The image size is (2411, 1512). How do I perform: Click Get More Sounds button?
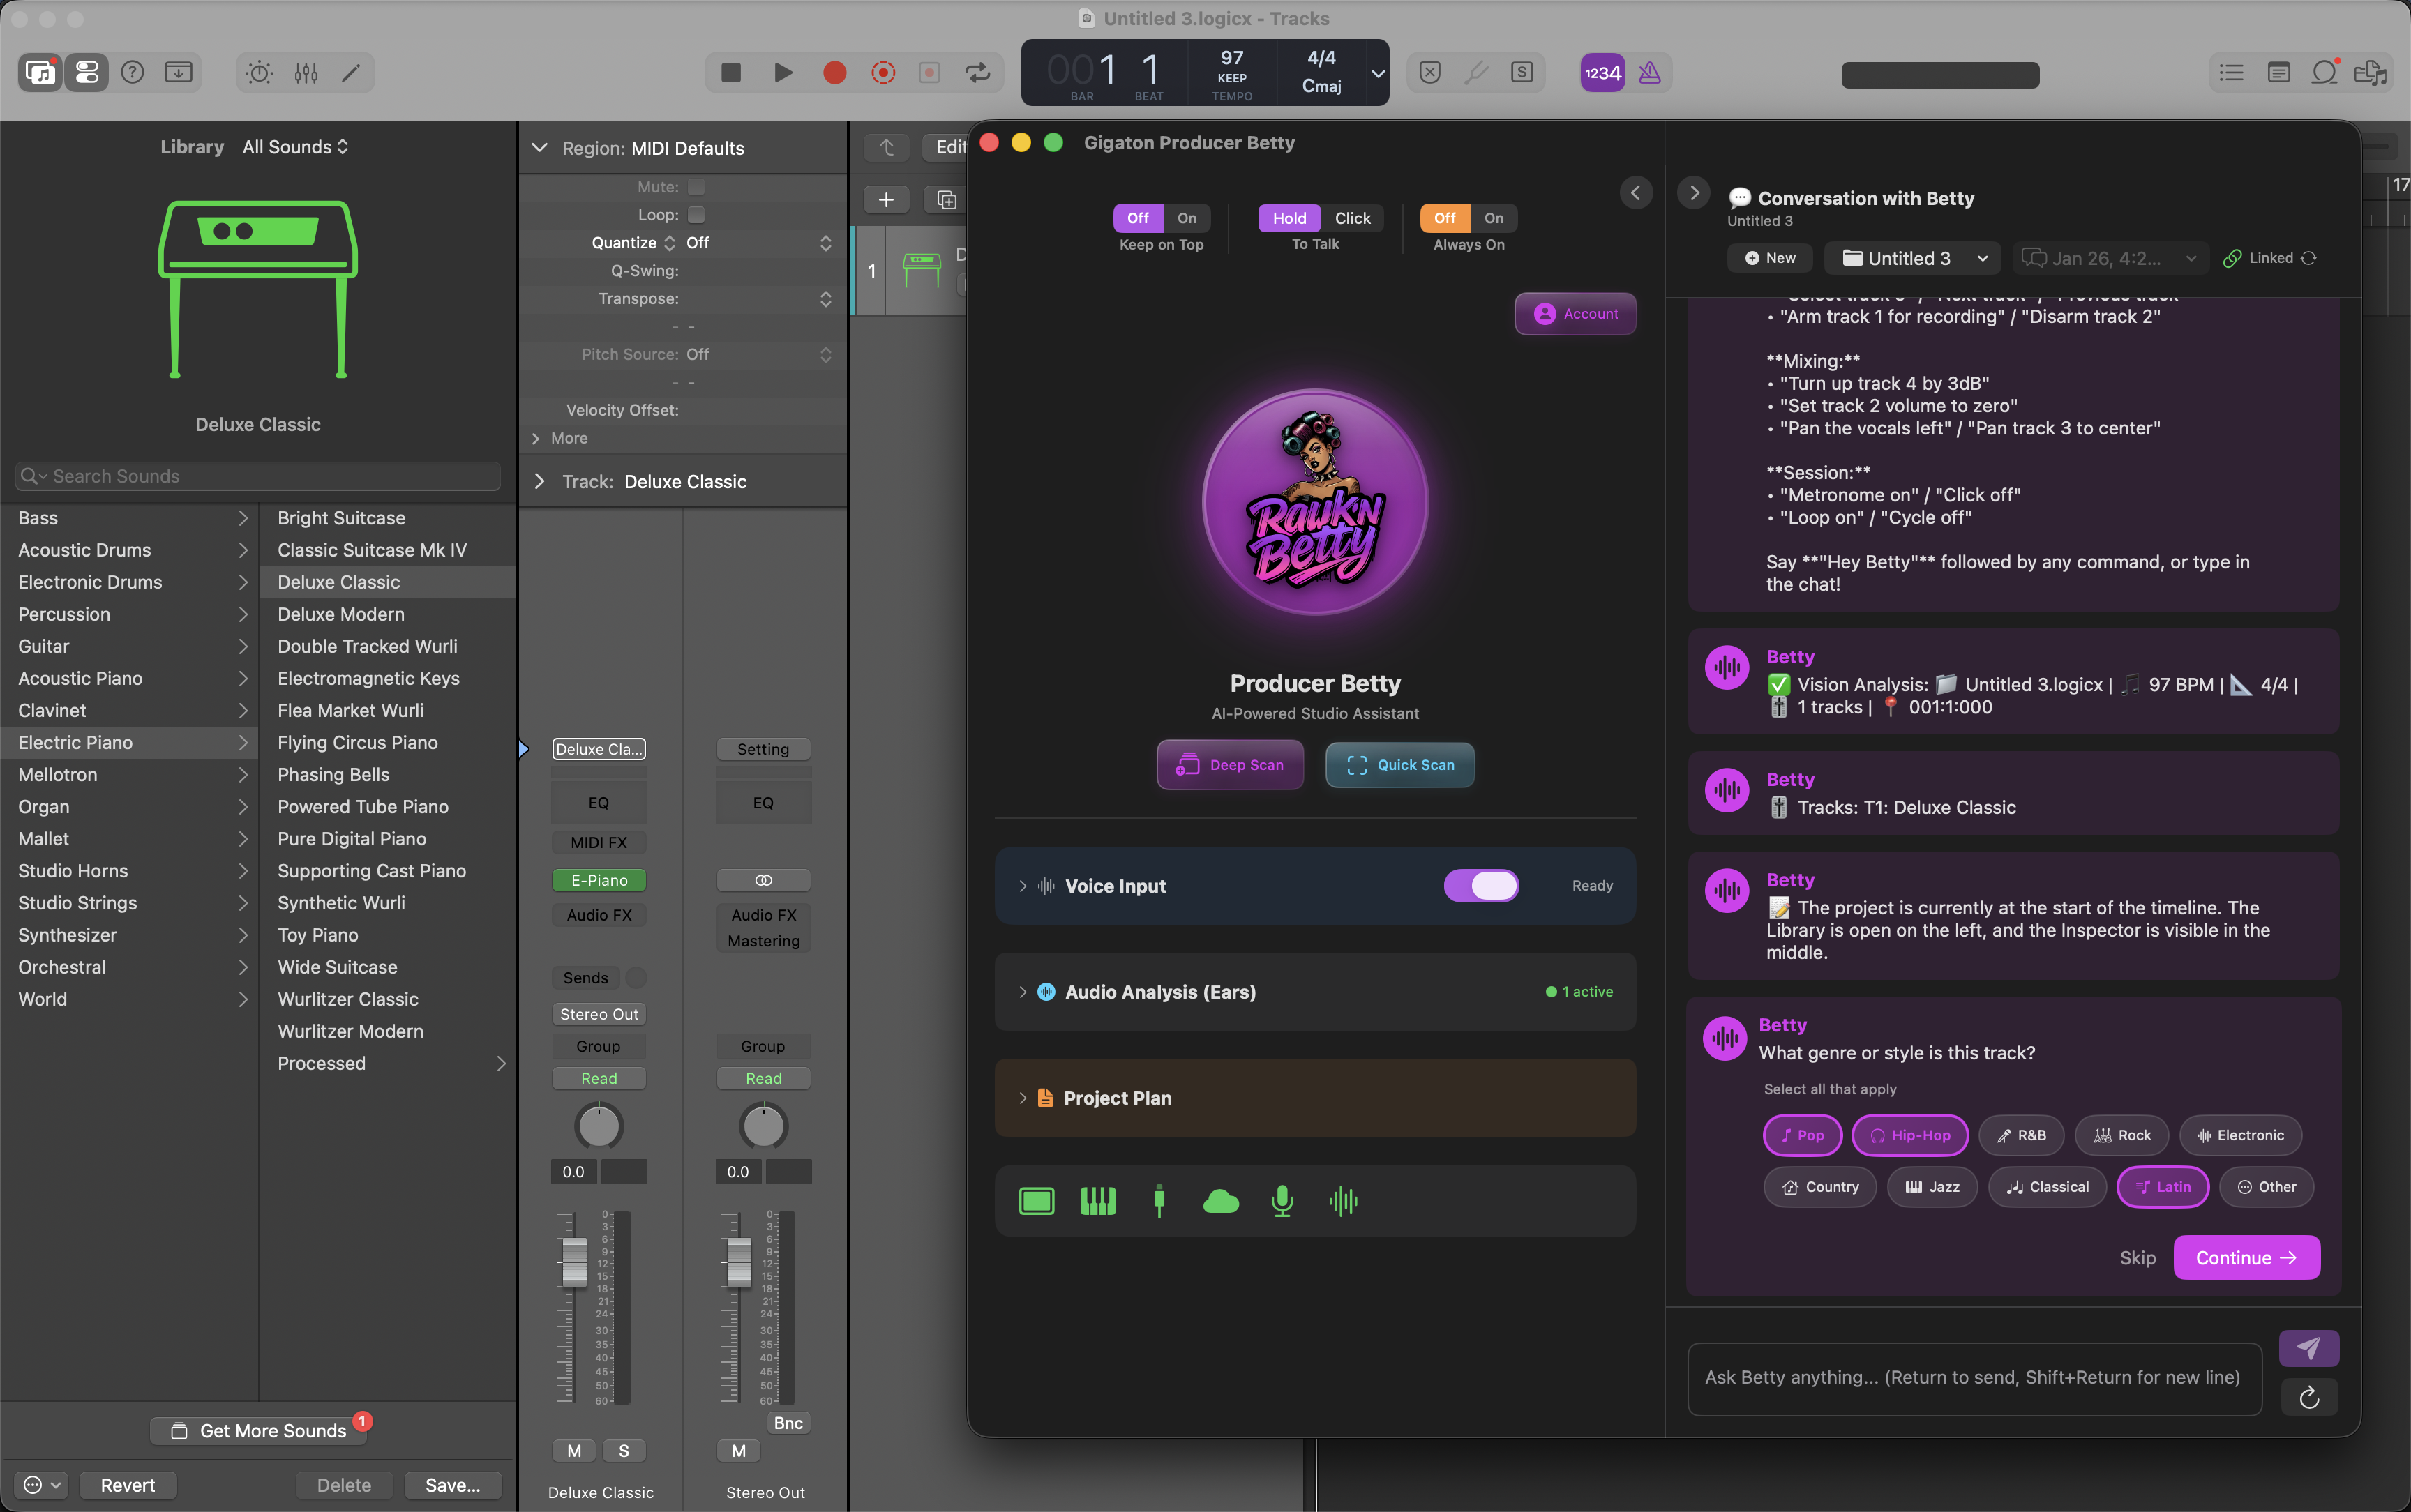pyautogui.click(x=259, y=1431)
